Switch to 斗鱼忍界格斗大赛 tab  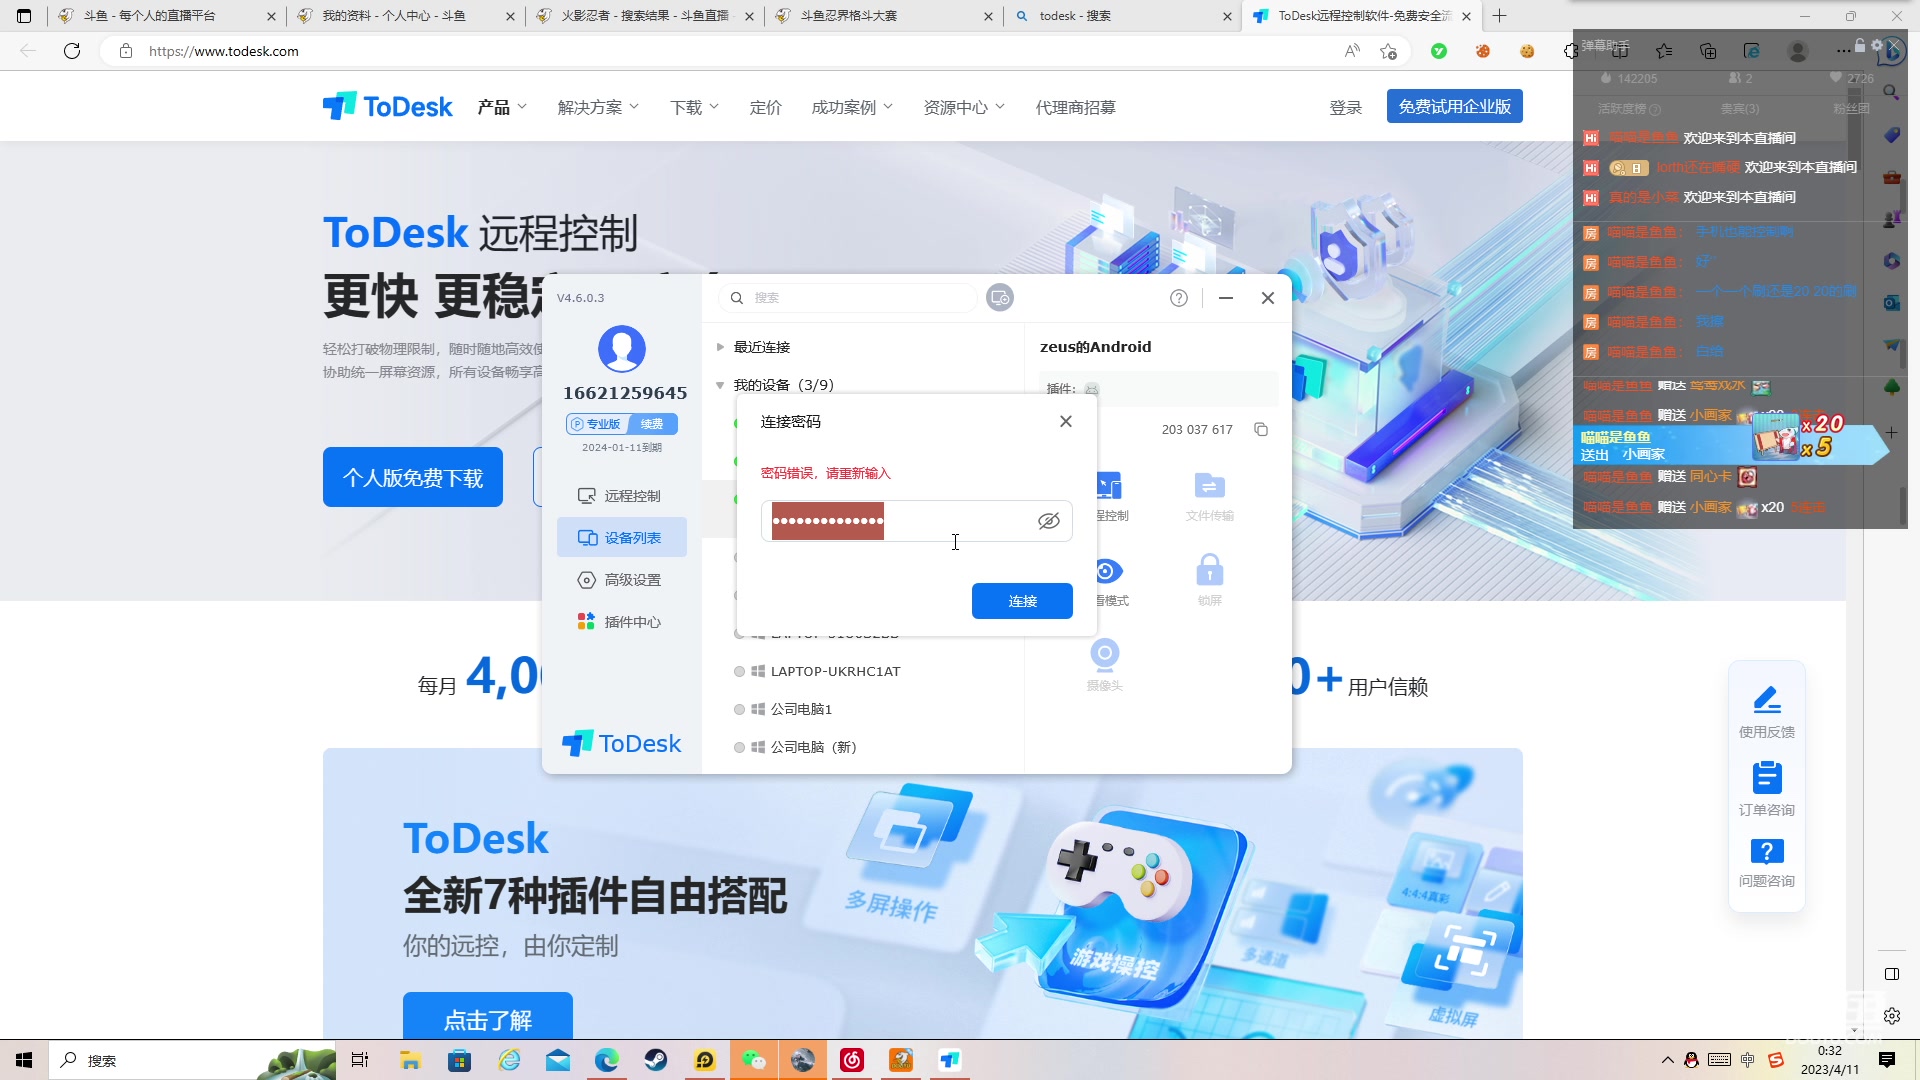pyautogui.click(x=883, y=16)
